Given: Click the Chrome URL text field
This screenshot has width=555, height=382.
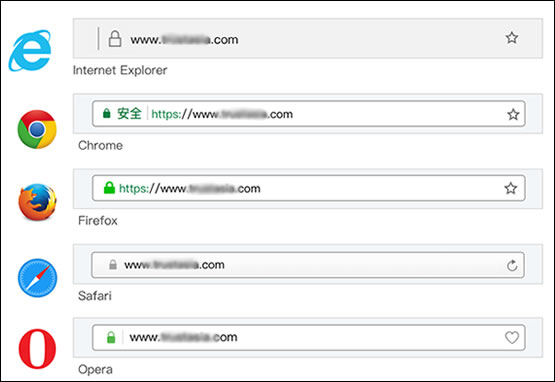Looking at the screenshot, I should [309, 114].
